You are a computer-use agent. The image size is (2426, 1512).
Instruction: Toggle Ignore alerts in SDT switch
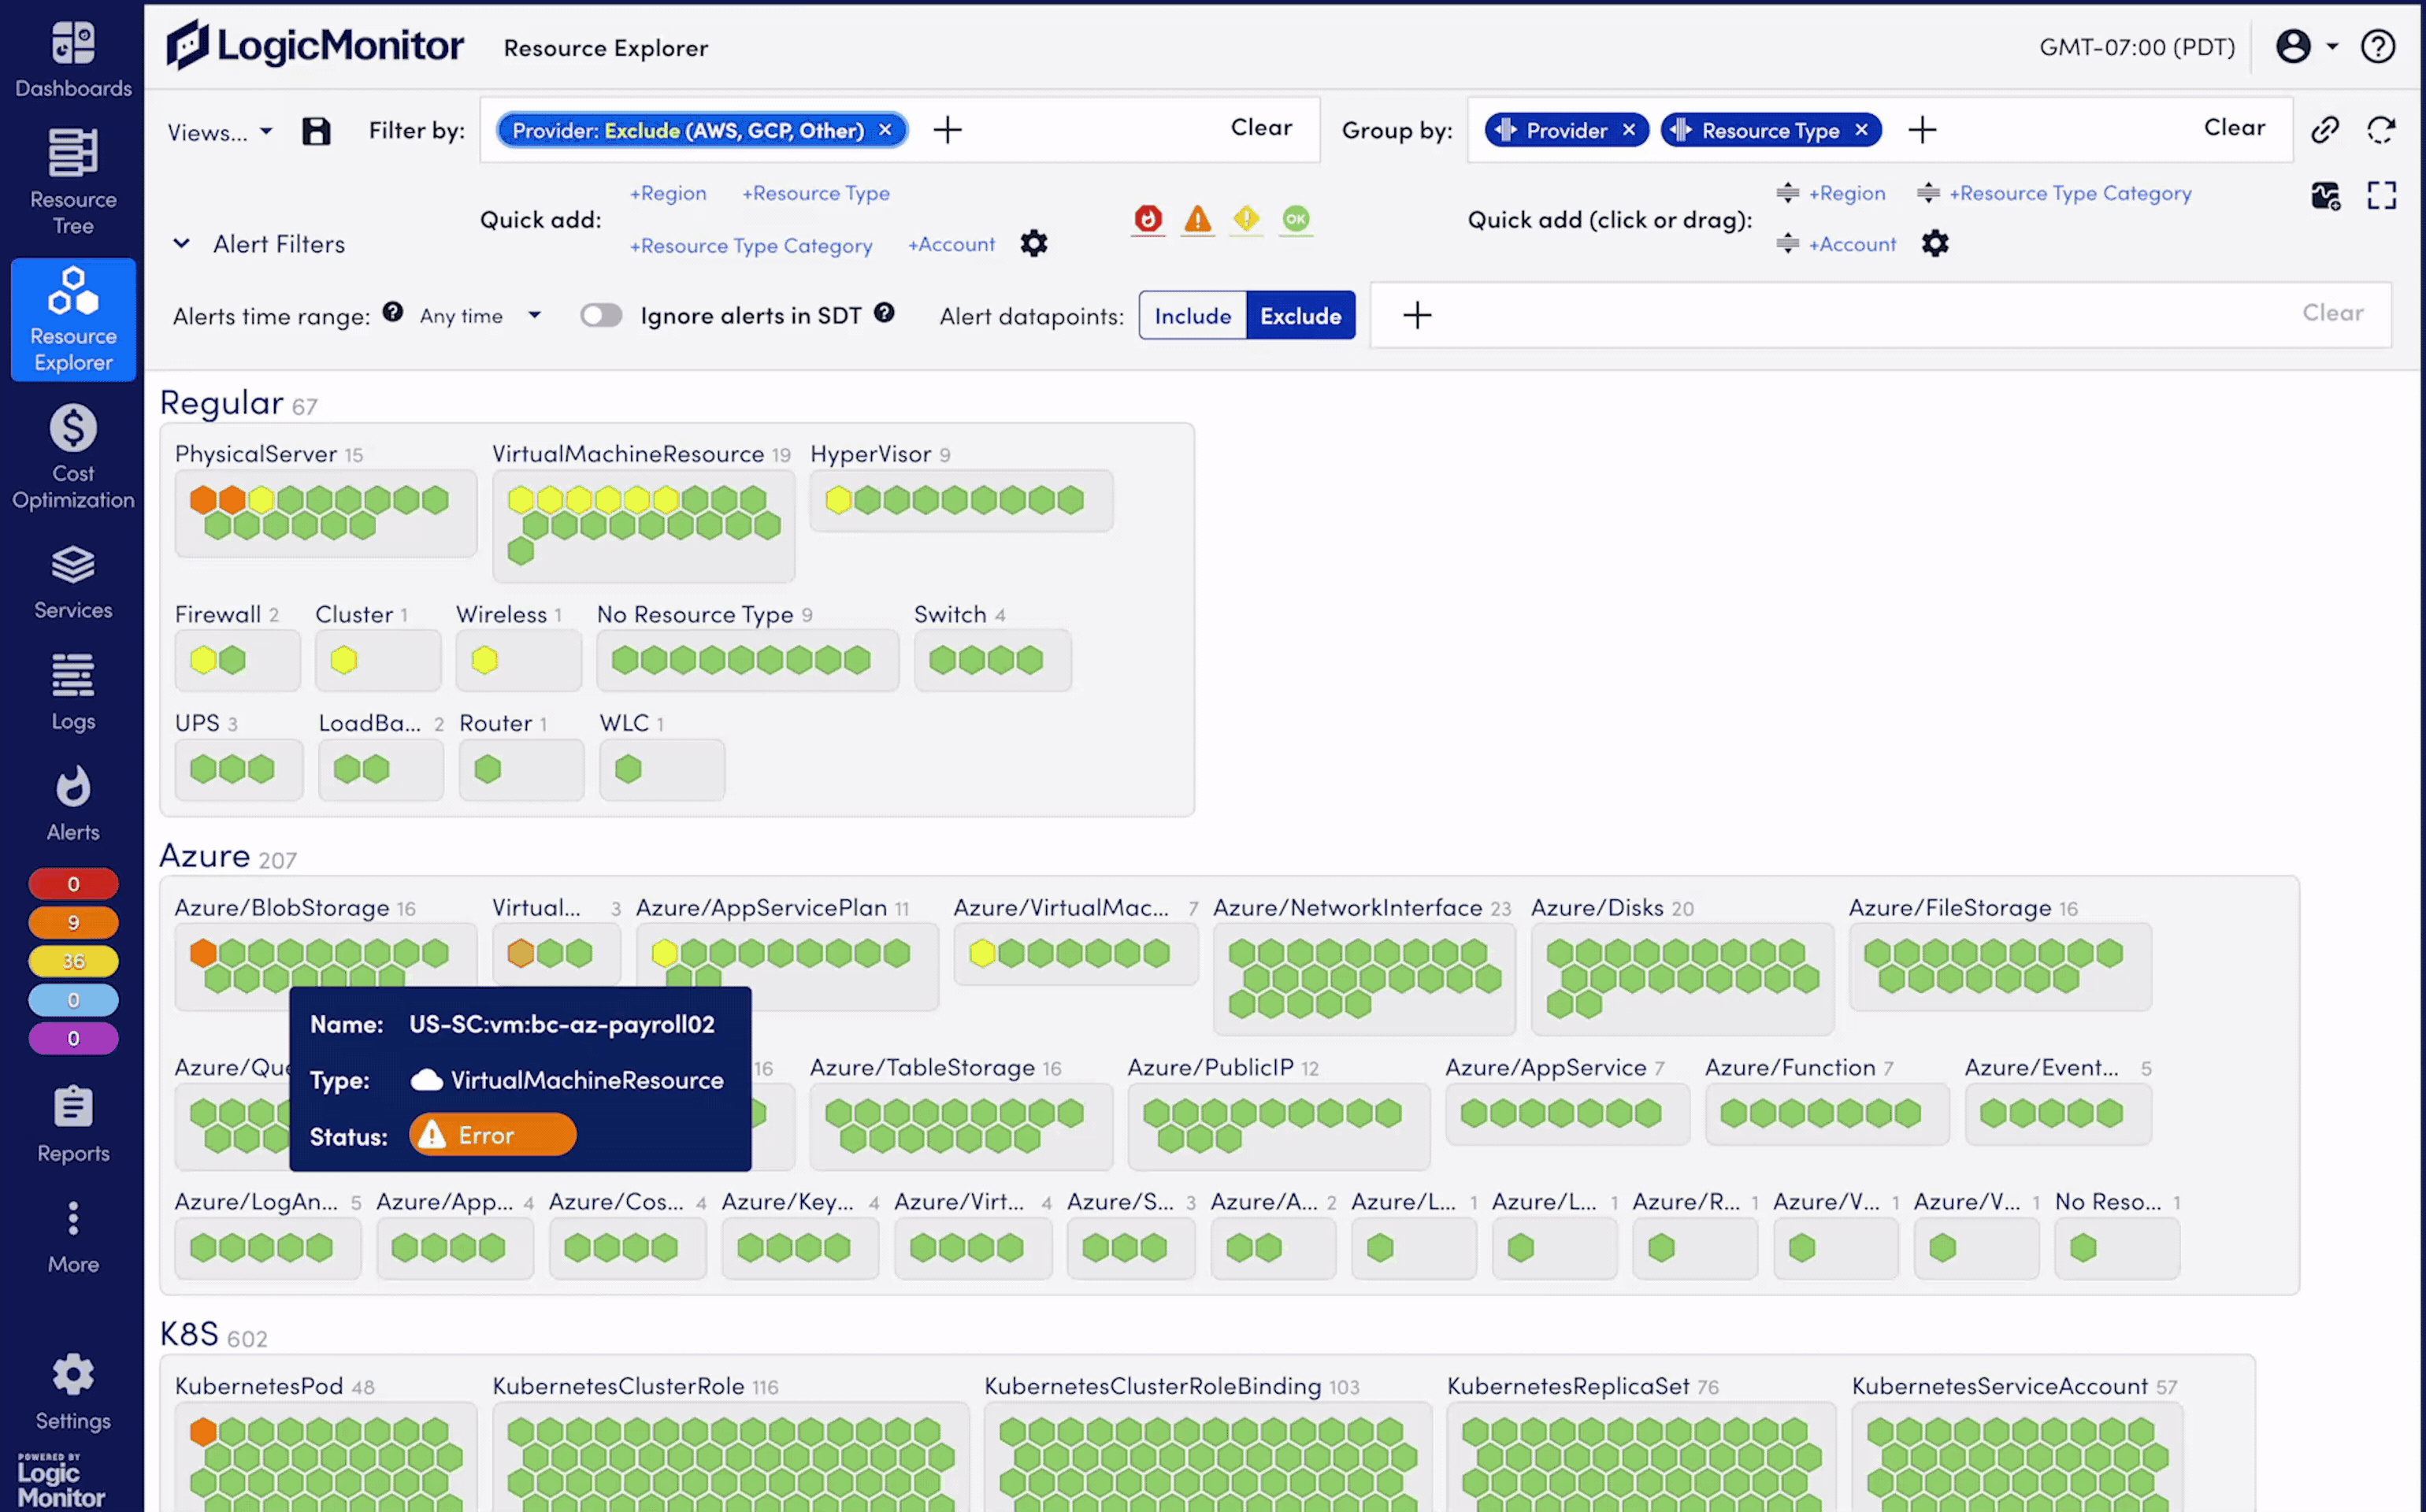tap(601, 316)
